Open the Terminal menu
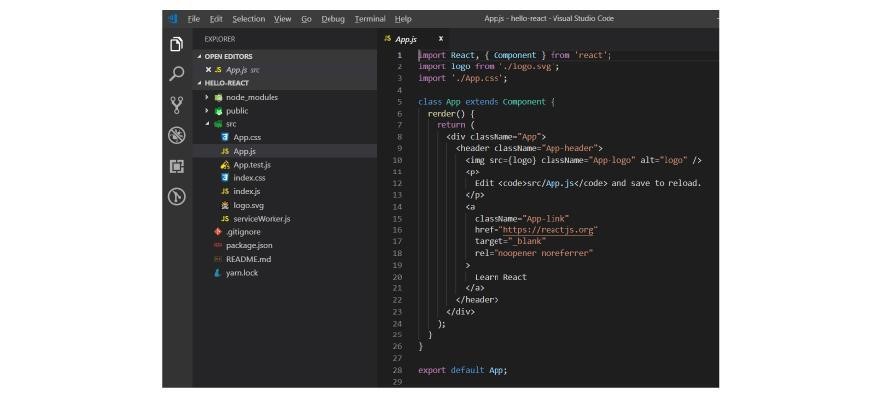The image size is (880, 397). tap(370, 19)
